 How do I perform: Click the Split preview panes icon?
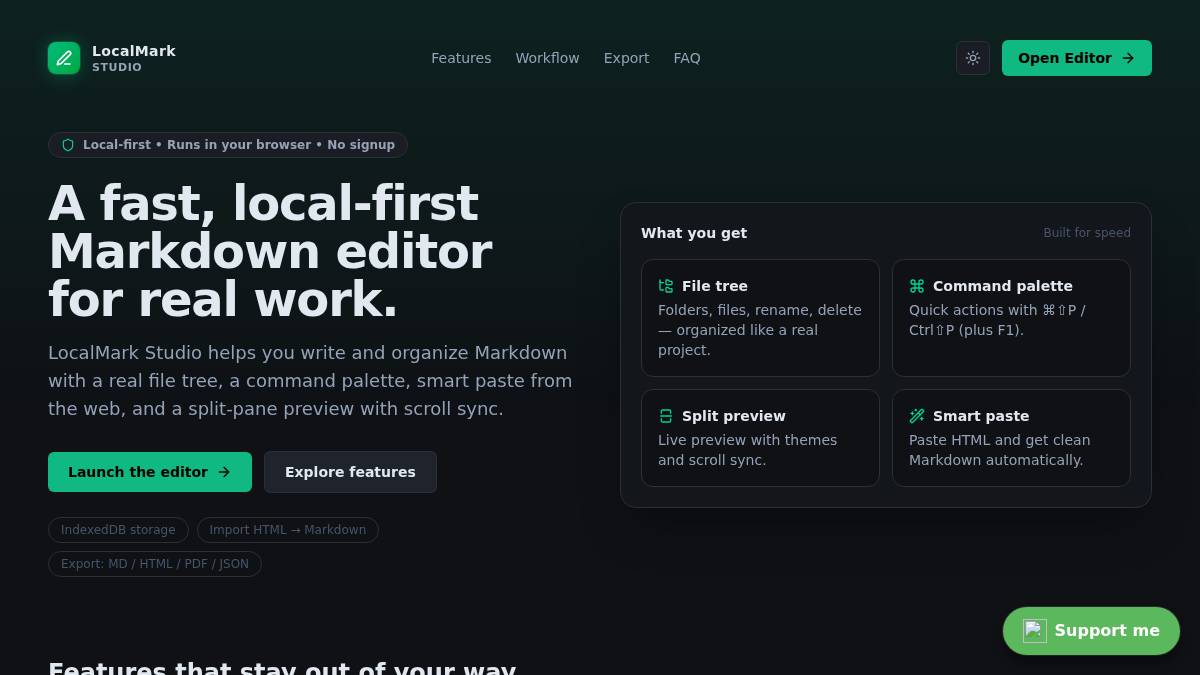tap(666, 416)
